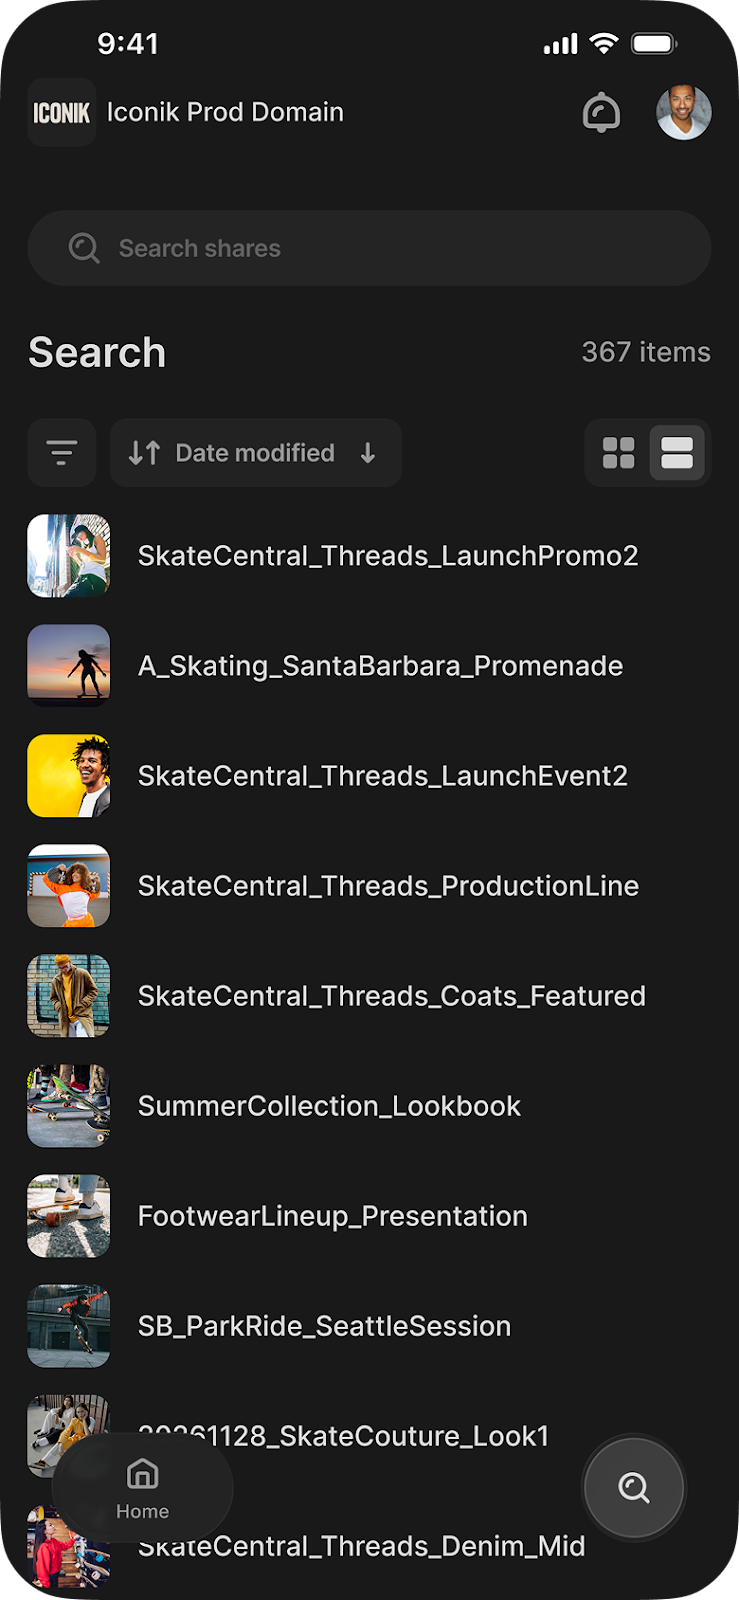Screen dimensions: 739x1600
Task: Open the user profile avatar
Action: (684, 112)
